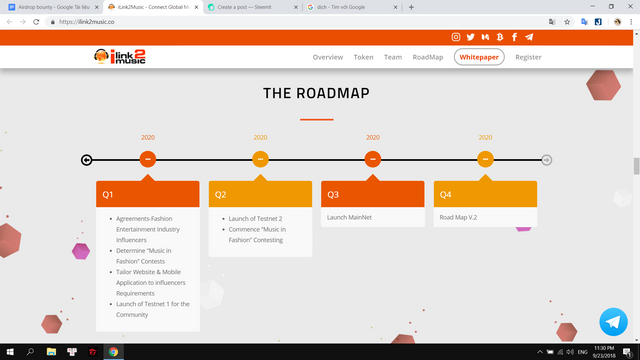Click 'Launch MainNet' text
Viewport: 640px width, 360px height.
349,217
